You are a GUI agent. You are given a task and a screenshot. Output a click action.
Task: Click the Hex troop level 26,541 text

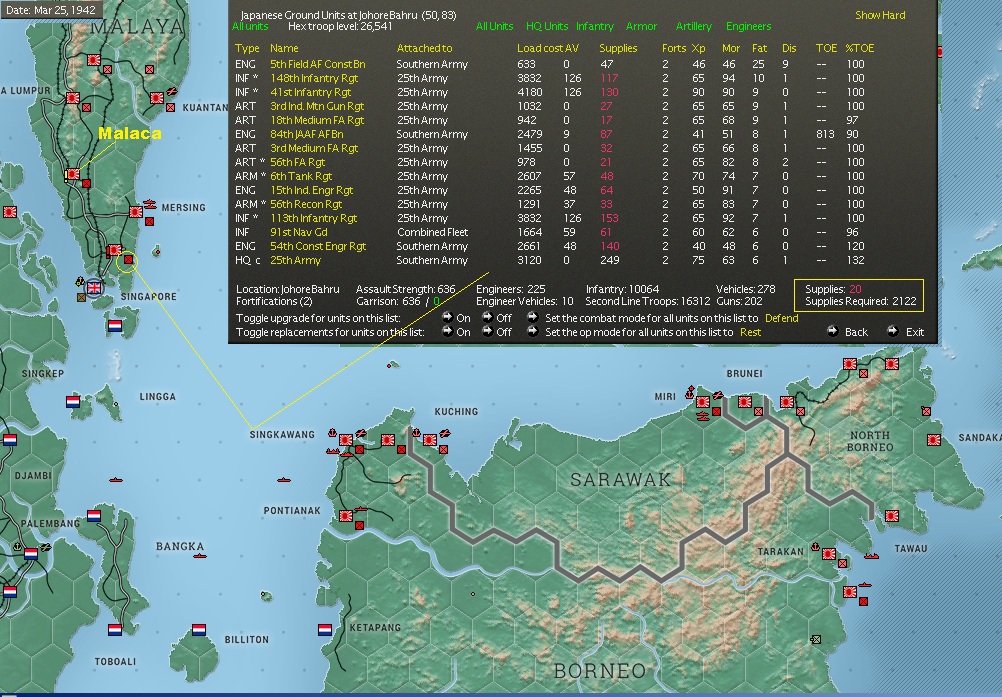click(x=340, y=26)
